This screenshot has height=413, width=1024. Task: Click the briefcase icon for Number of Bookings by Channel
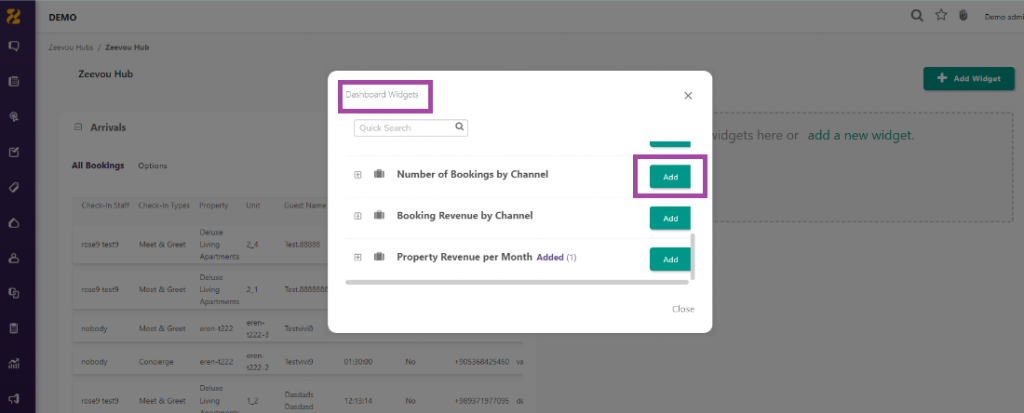coord(379,175)
